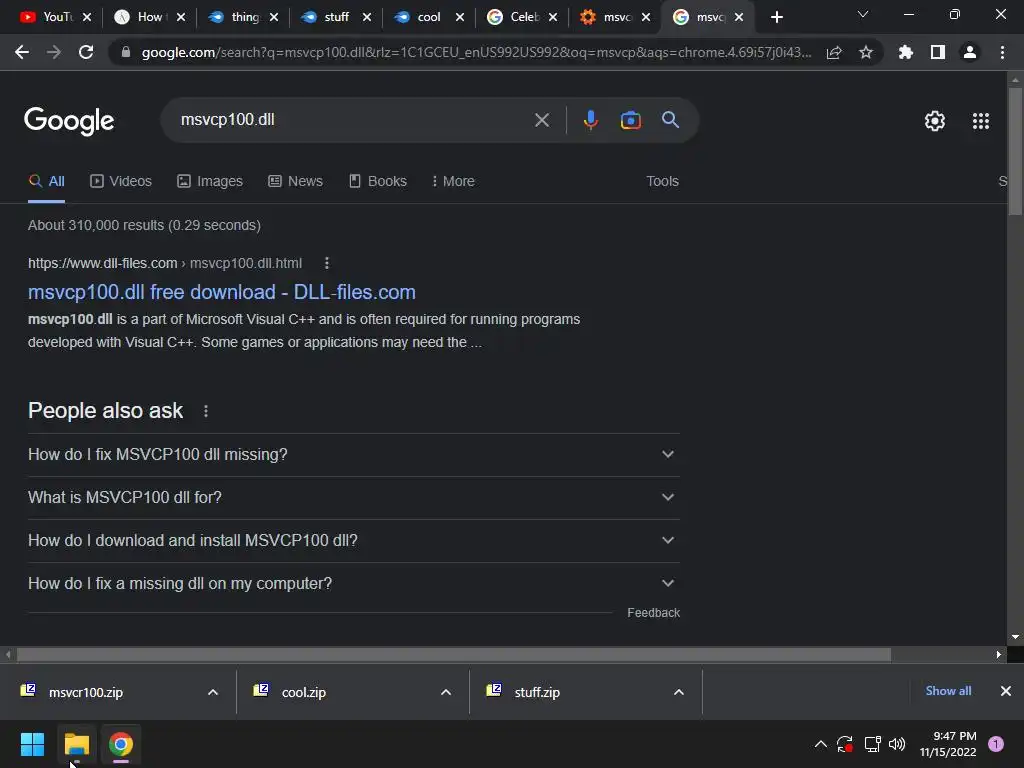Open the taskbar clock and date
Image resolution: width=1024 pixels, height=768 pixels.
pos(948,744)
